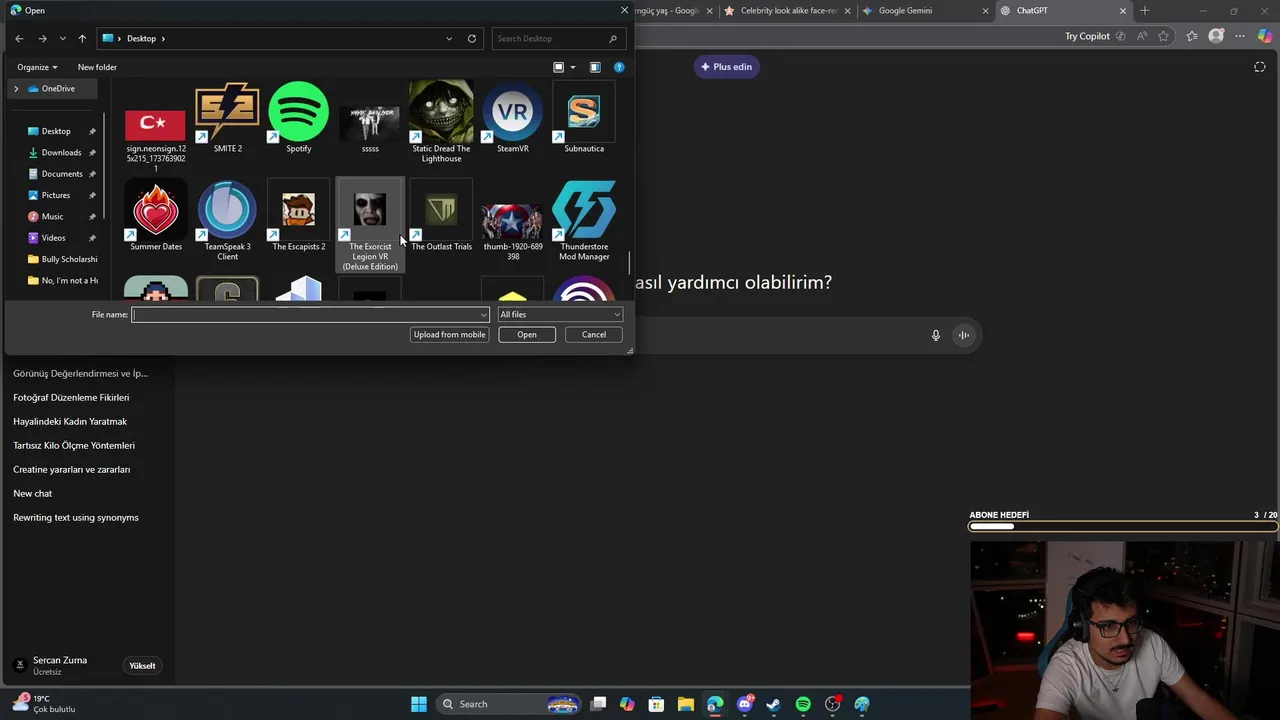Refresh the Desktop folder listing

click(472, 38)
